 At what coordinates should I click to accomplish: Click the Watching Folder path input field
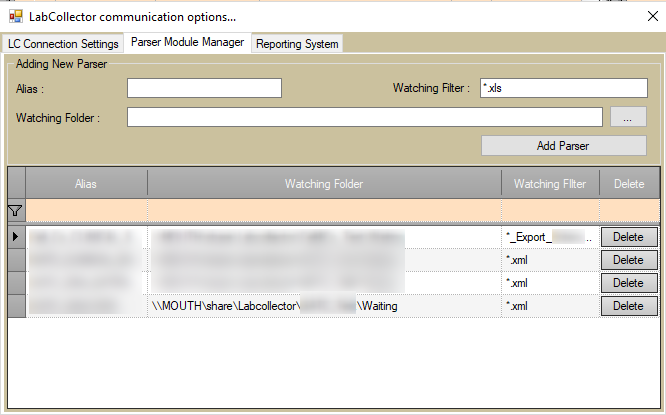click(365, 117)
